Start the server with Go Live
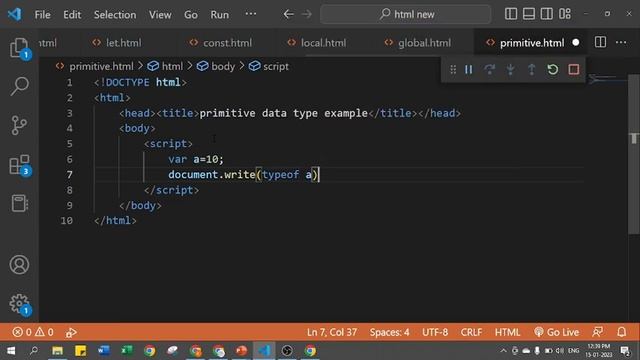 (556, 332)
